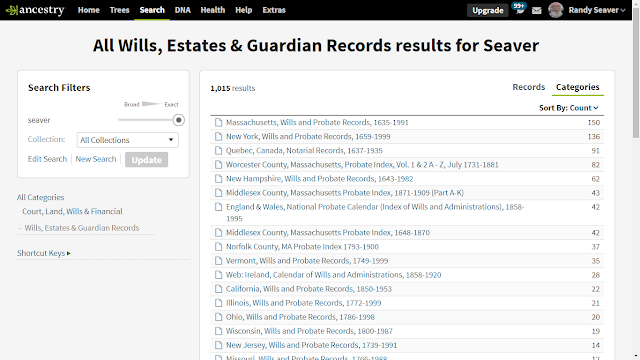This screenshot has width=640, height=360.
Task: Open Vermont, Wills and Probate Records, 1749-1999
Action: pos(307,261)
